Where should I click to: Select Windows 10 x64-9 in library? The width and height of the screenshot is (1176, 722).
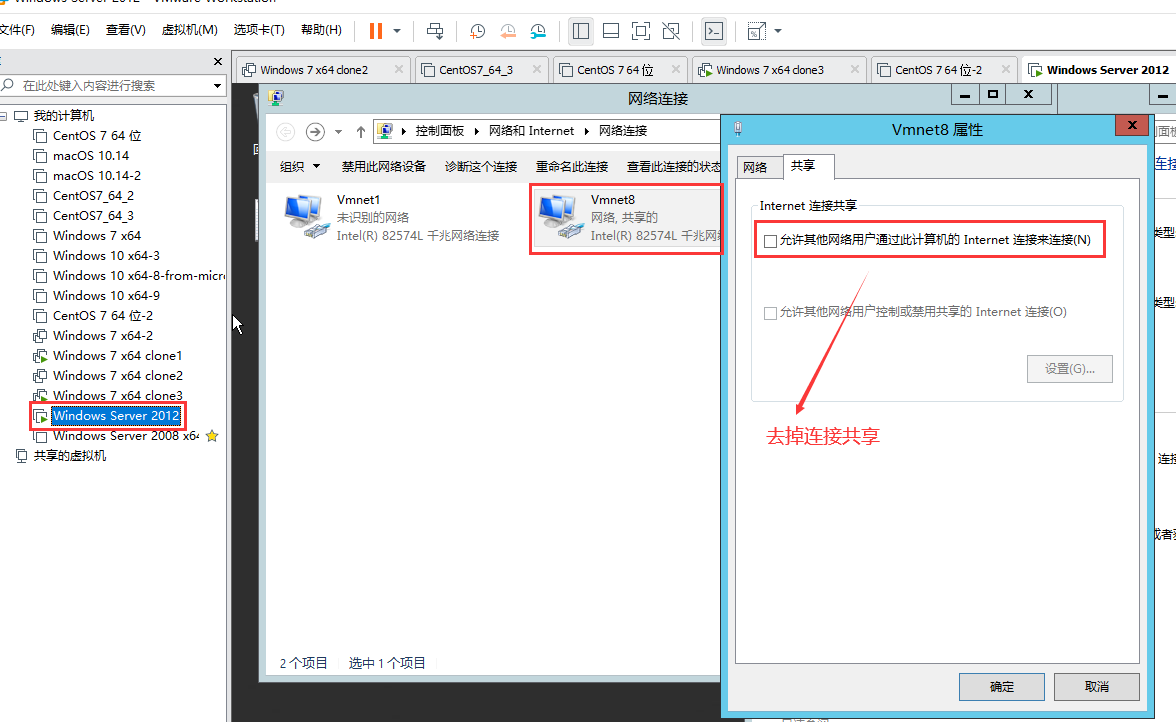coord(106,295)
